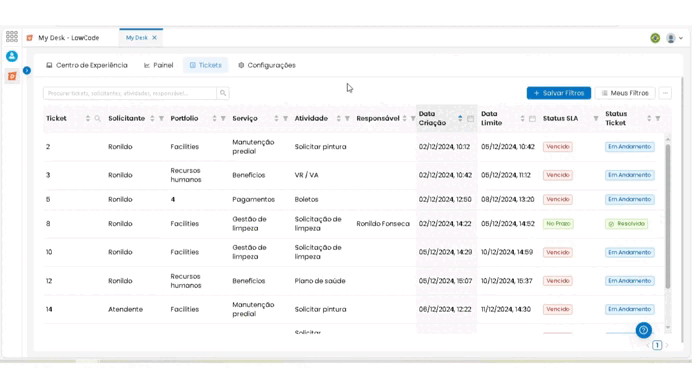The height and width of the screenshot is (388, 692).
Task: Filter the Atividade column
Action: (347, 118)
